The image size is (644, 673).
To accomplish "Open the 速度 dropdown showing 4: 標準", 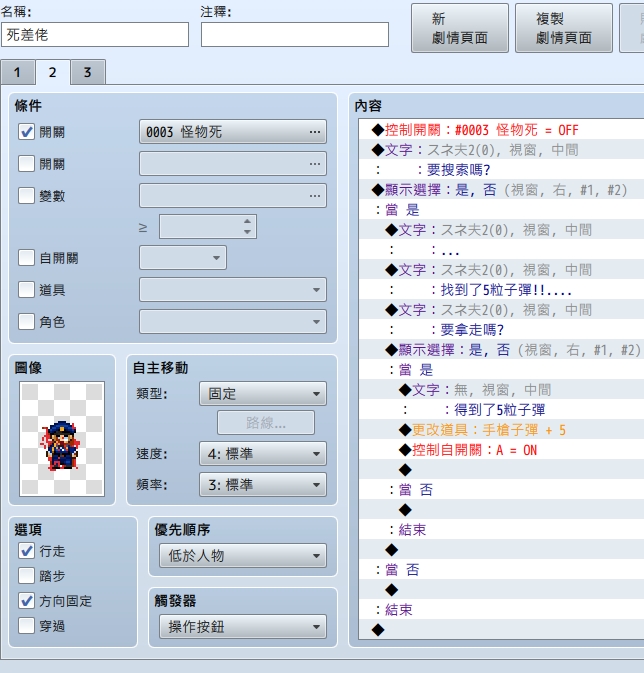I will point(263,454).
